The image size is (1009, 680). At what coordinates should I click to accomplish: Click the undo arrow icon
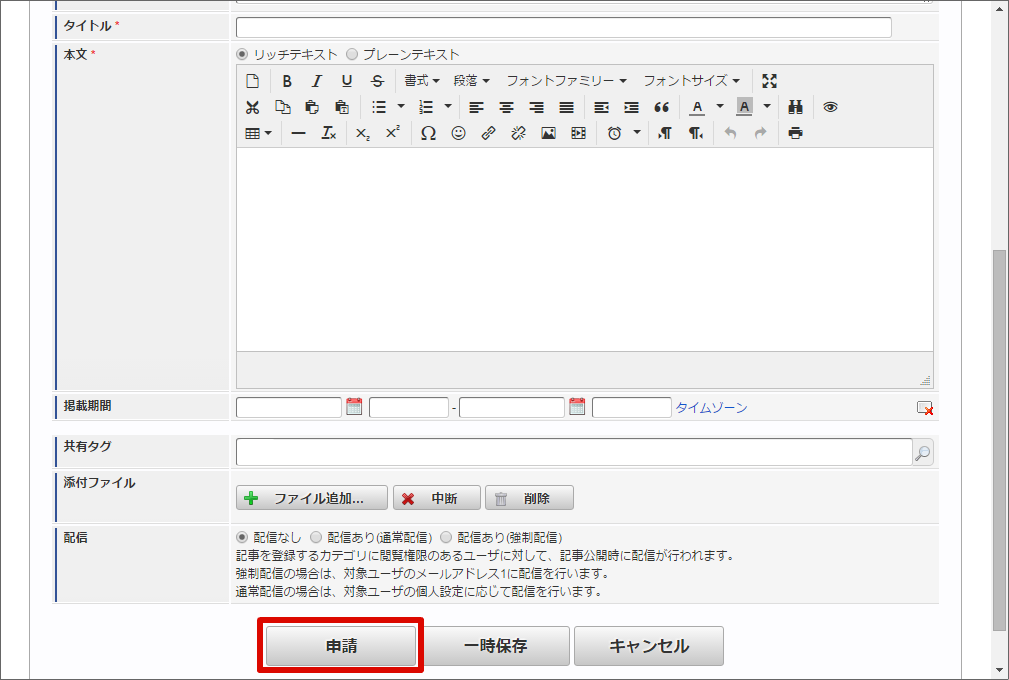click(x=730, y=133)
